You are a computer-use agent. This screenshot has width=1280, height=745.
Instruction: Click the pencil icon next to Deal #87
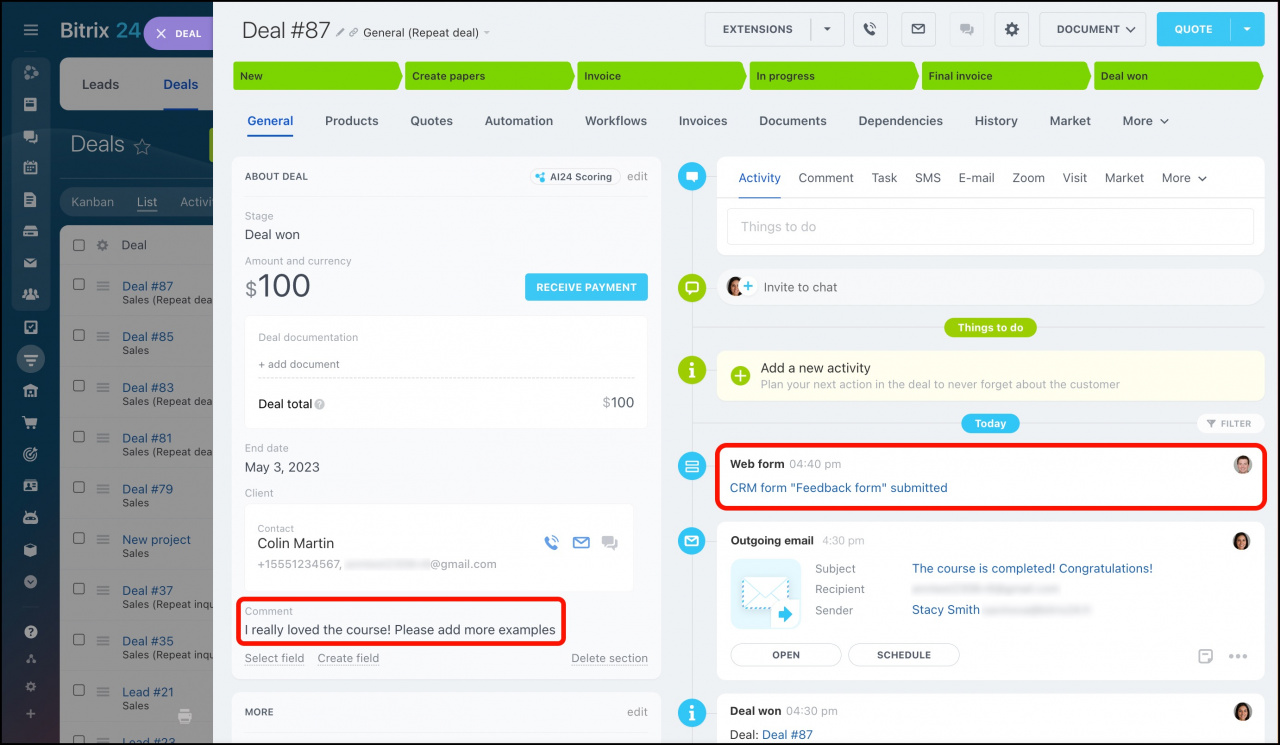[x=340, y=32]
